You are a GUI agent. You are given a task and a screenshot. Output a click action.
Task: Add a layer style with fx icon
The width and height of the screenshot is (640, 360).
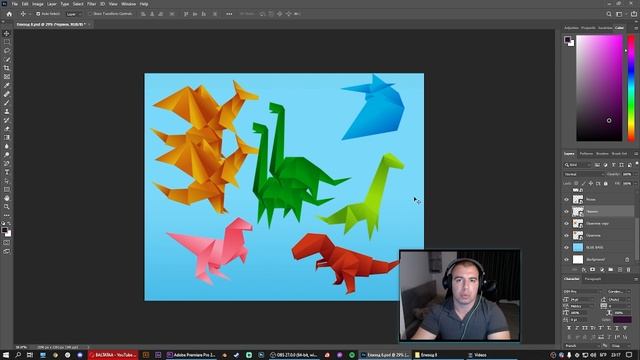(584, 270)
